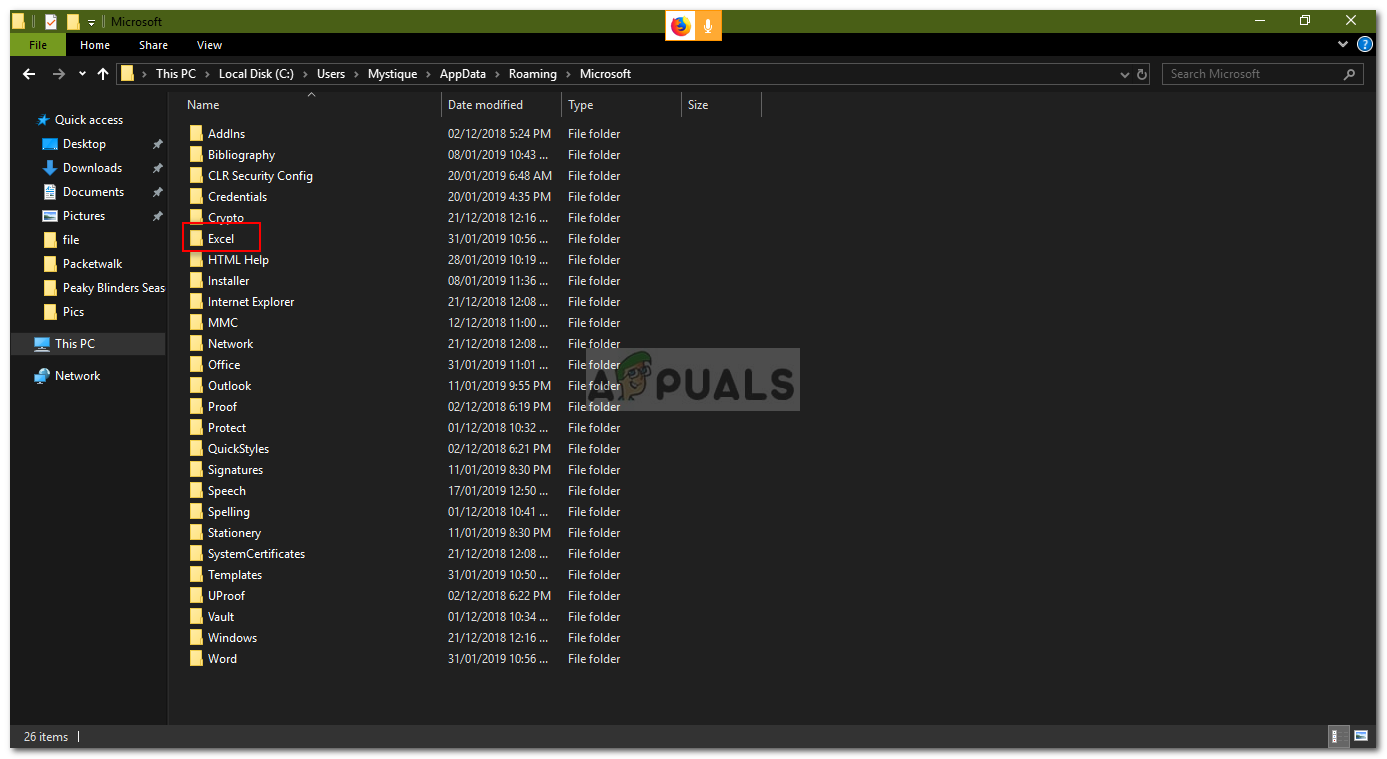
Task: Open Pics folder in sidebar
Action: click(73, 312)
